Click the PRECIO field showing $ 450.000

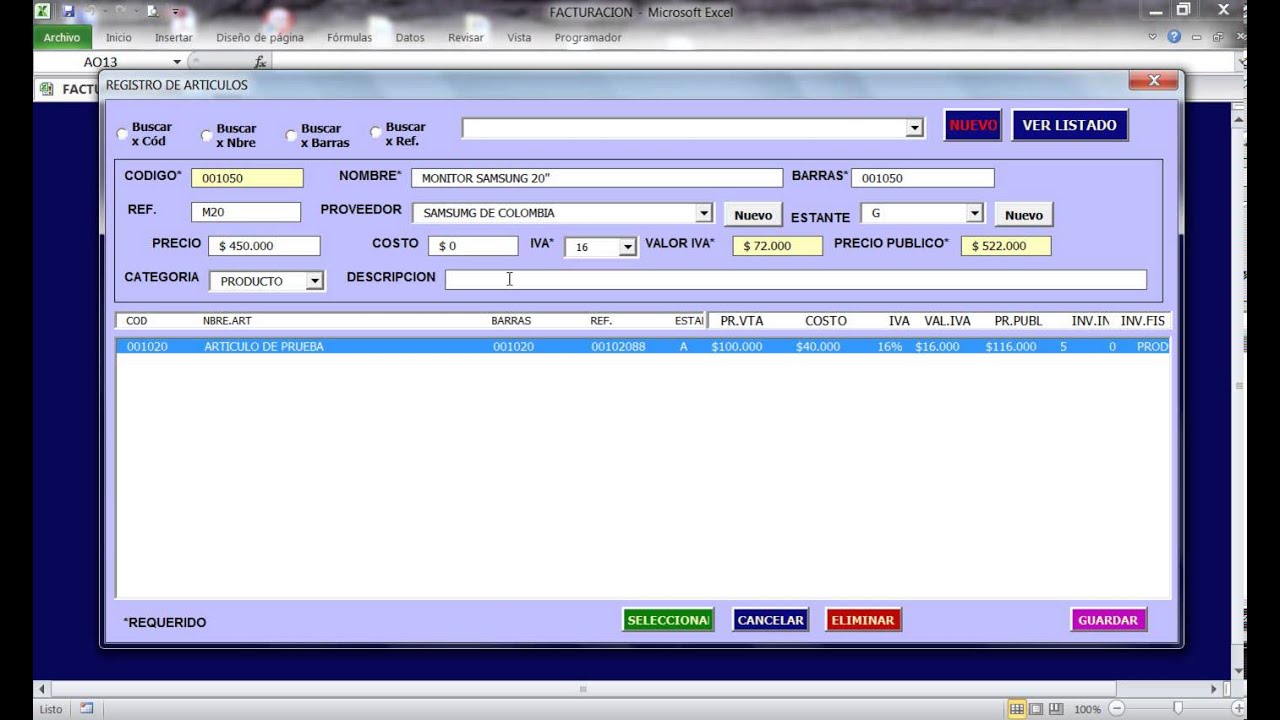tap(264, 246)
